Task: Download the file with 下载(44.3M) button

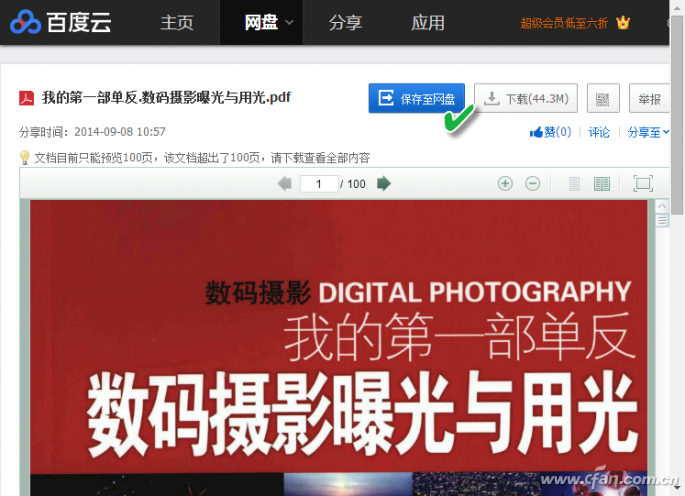Action: [x=526, y=98]
